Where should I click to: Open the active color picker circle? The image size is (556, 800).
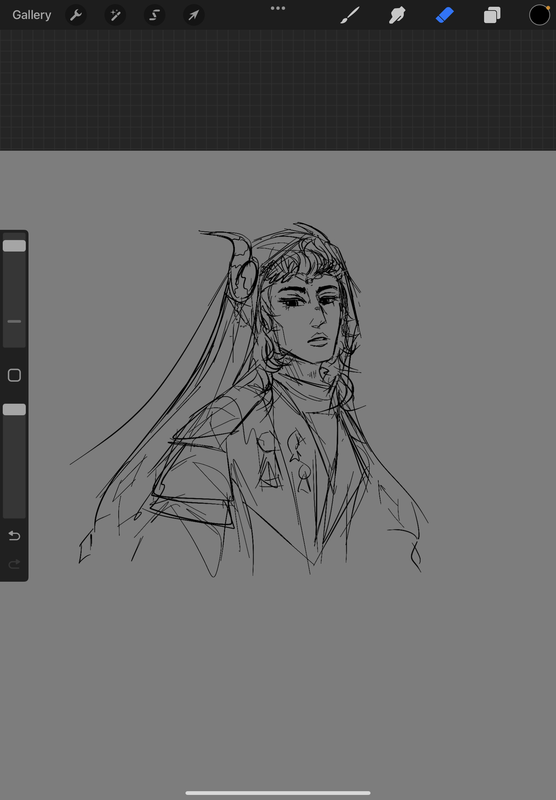pos(539,15)
